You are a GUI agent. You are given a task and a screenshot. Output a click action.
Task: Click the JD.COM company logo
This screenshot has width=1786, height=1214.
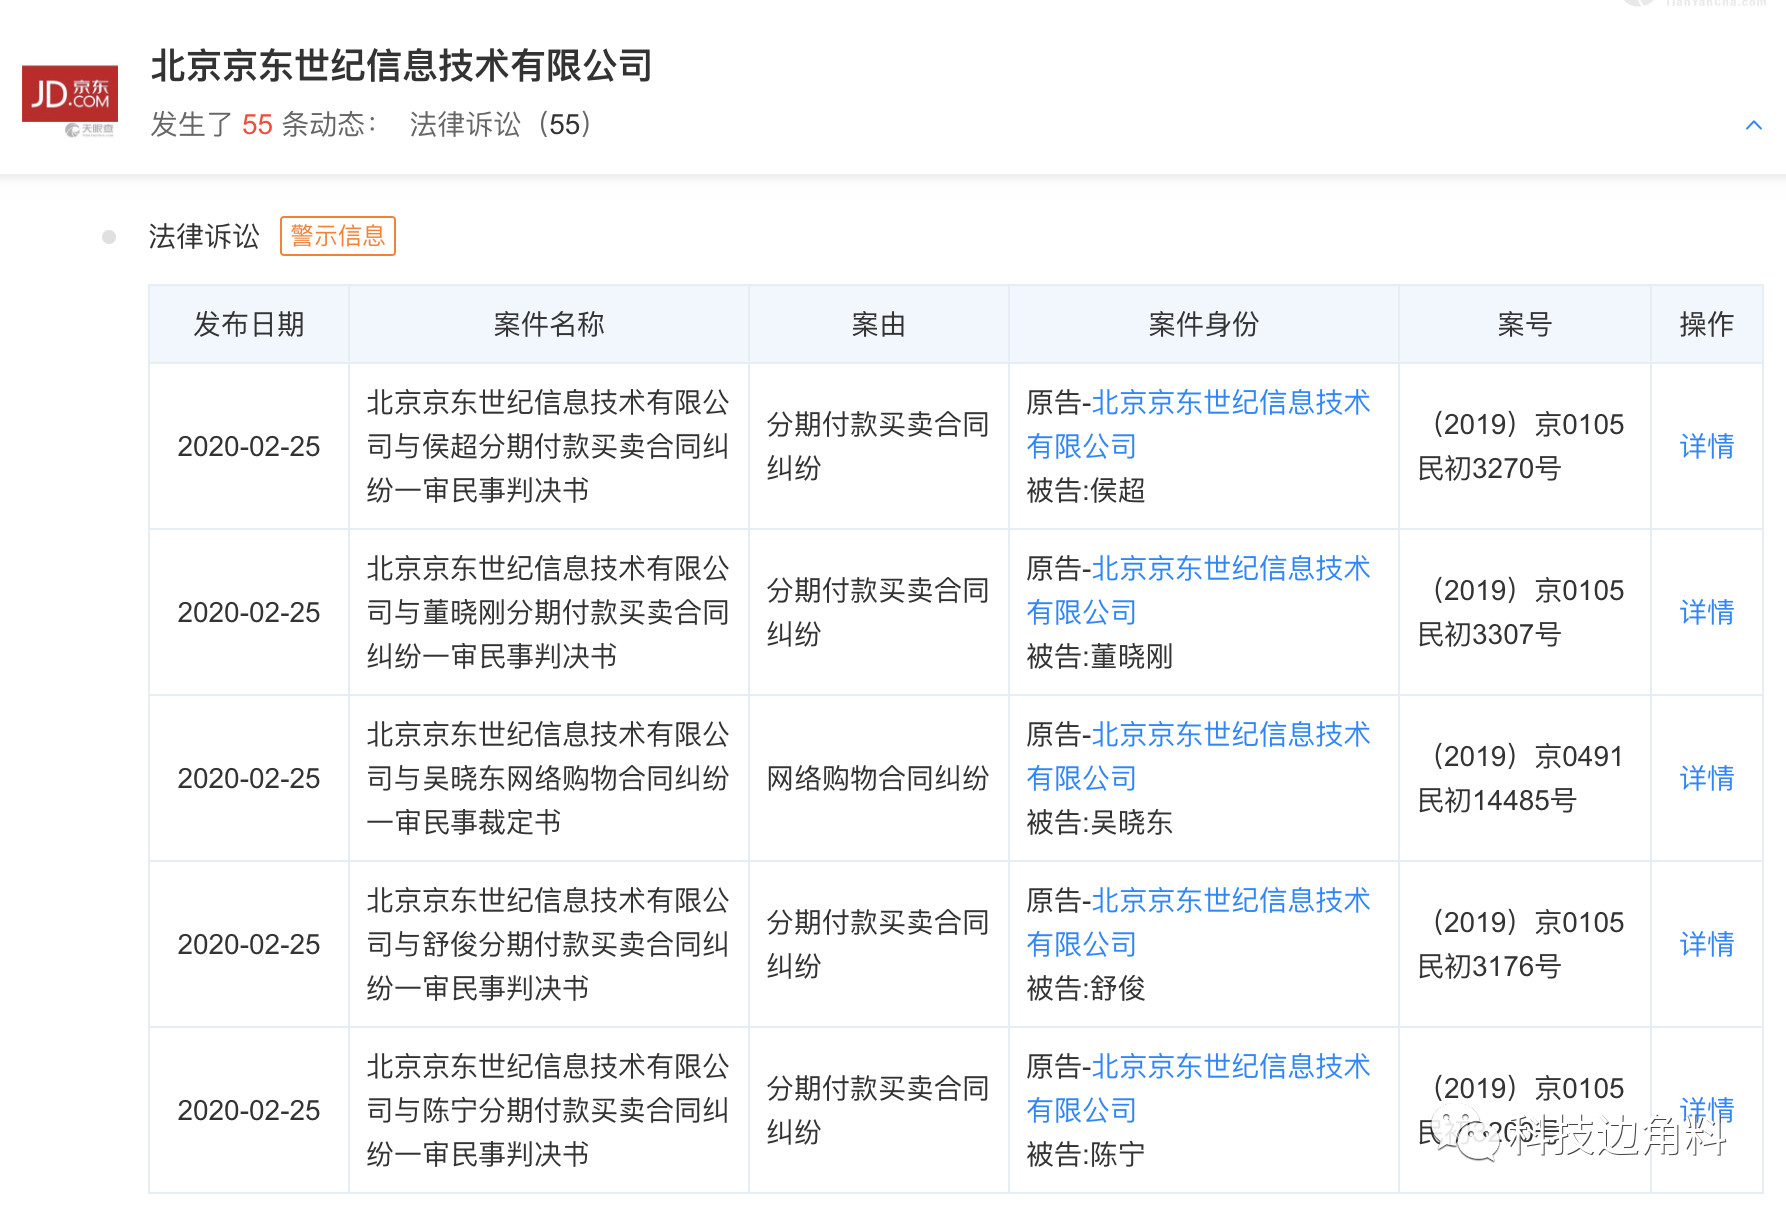70,94
